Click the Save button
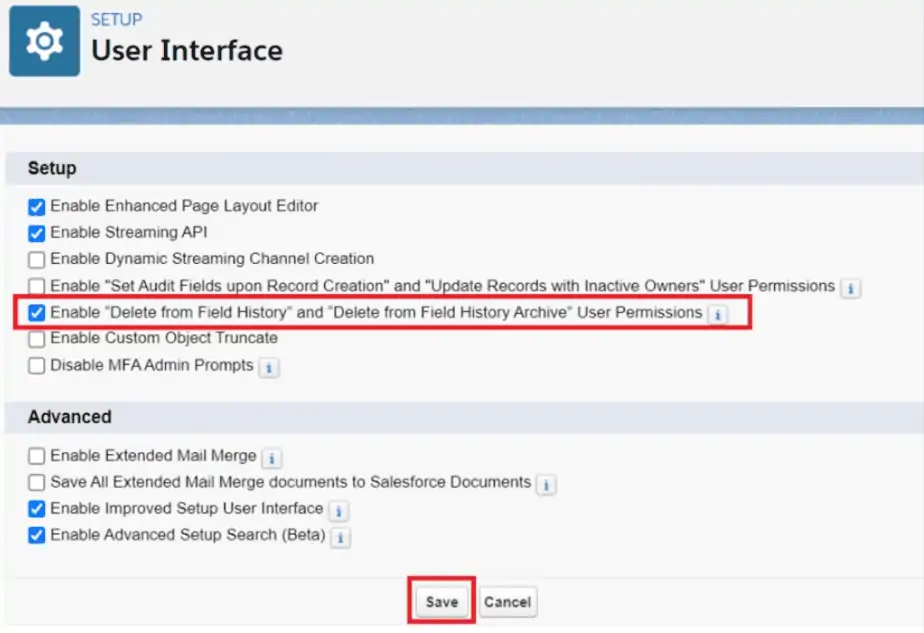 441,601
